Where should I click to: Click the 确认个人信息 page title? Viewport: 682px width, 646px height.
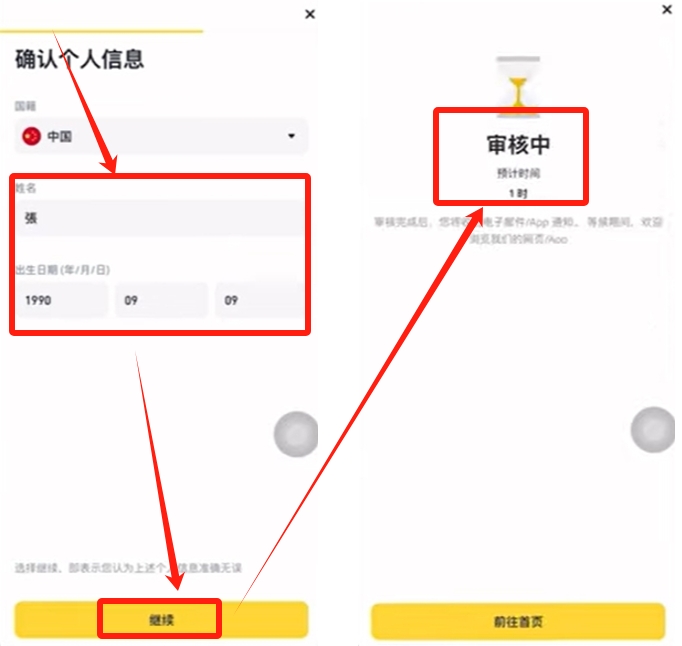(79, 59)
